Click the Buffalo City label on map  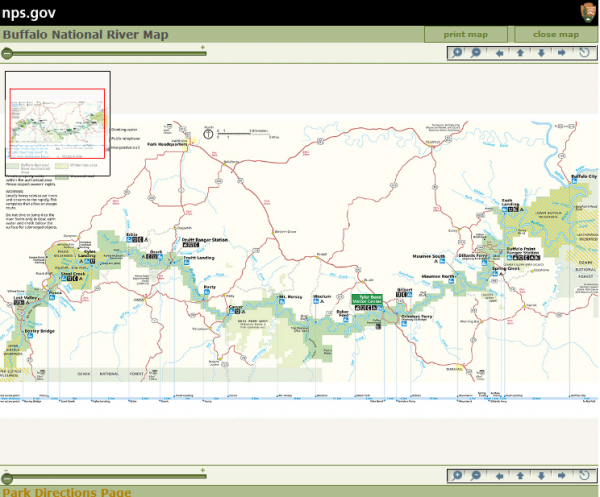[584, 176]
